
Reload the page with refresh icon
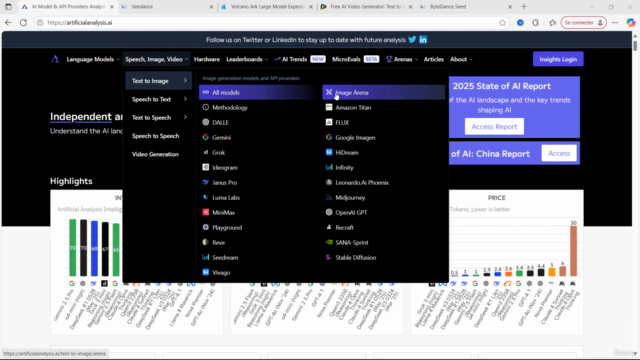point(23,22)
